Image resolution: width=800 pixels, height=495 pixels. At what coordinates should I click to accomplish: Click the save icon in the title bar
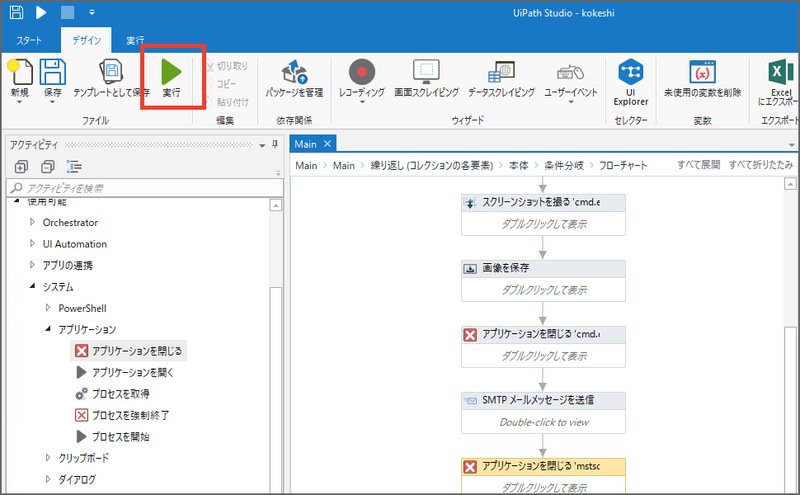point(16,12)
